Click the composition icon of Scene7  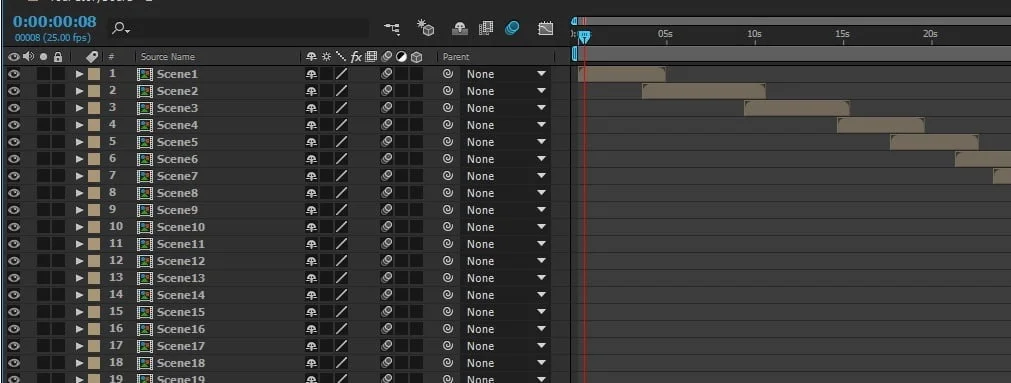(x=145, y=176)
